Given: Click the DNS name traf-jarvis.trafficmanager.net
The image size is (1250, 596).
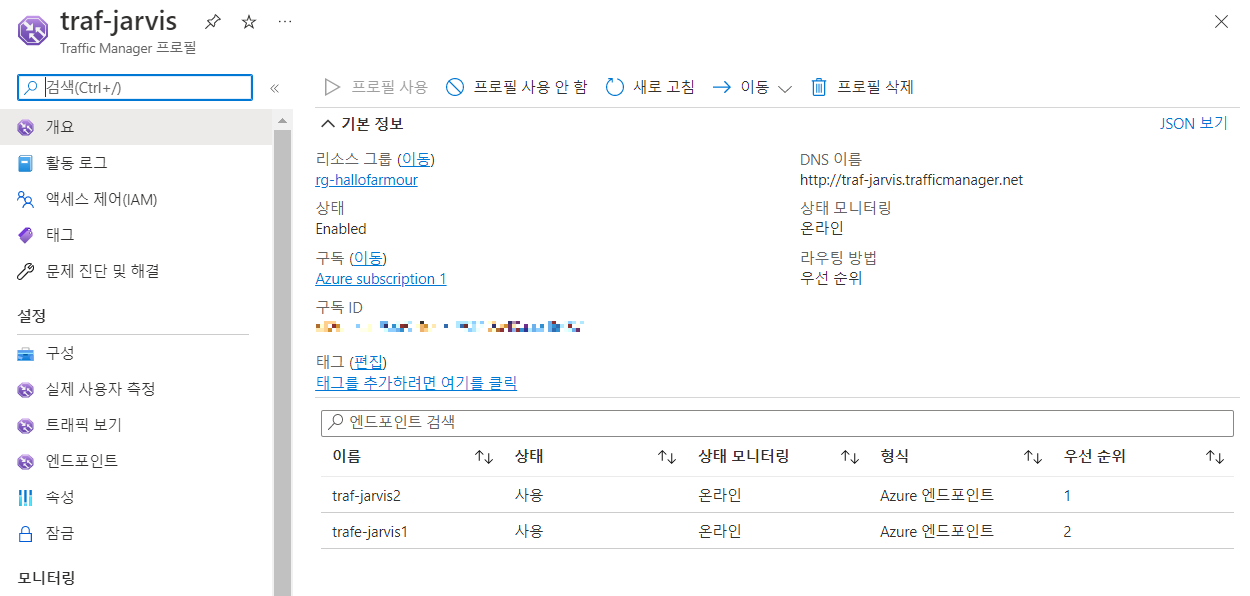Looking at the screenshot, I should tap(911, 180).
